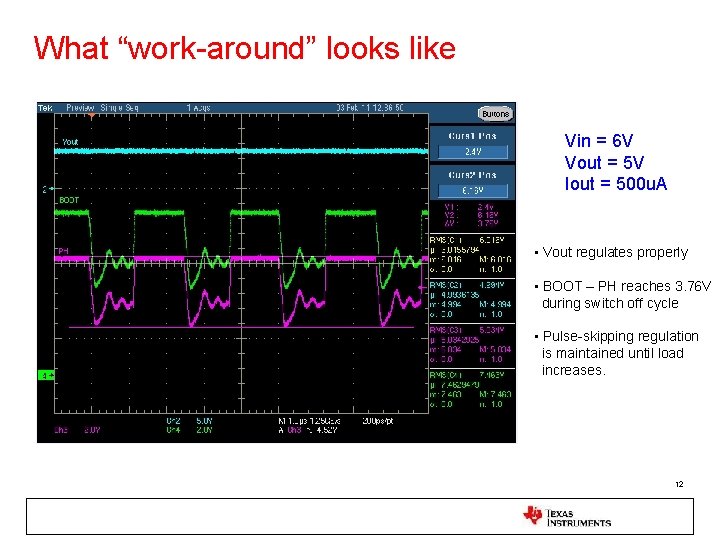This screenshot has width=720, height=540.
Task: Click the Tek logo label
Action: tap(45, 108)
